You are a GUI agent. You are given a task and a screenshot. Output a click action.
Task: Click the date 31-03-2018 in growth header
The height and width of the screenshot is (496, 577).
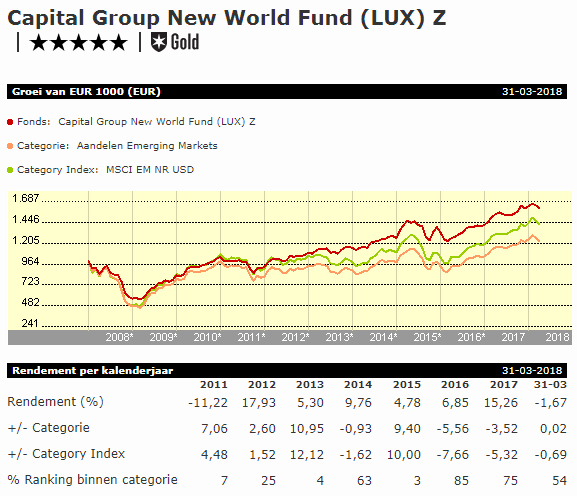(532, 92)
